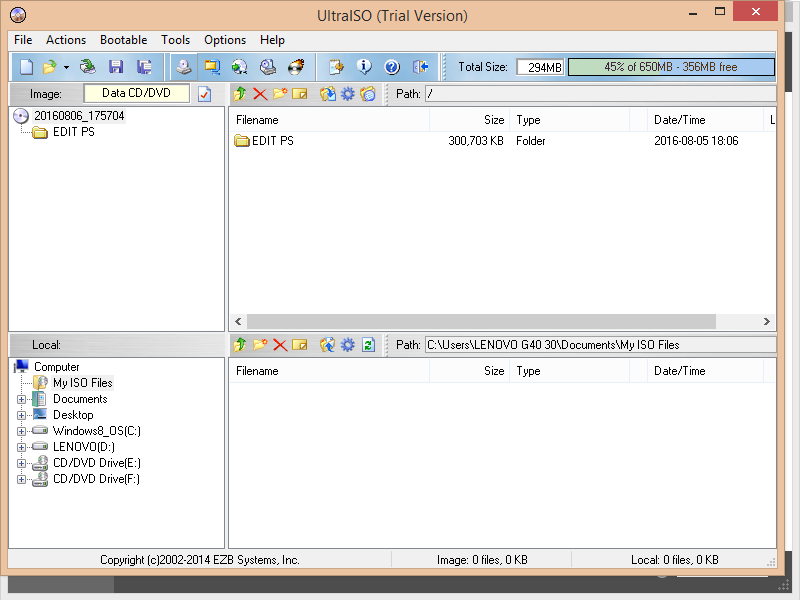
Task: Create a new image with New icon
Action: point(26,67)
